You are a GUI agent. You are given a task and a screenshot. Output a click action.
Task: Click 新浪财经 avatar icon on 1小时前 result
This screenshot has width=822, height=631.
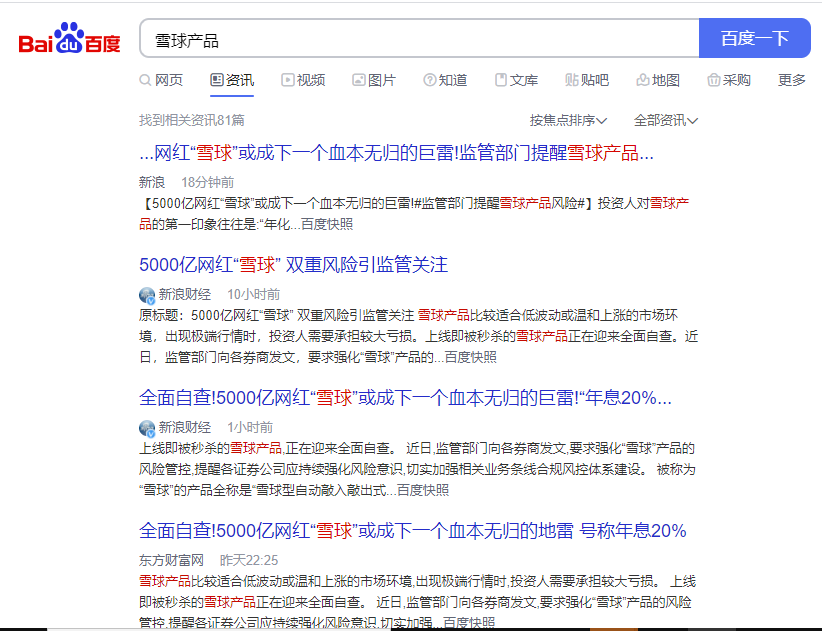147,428
